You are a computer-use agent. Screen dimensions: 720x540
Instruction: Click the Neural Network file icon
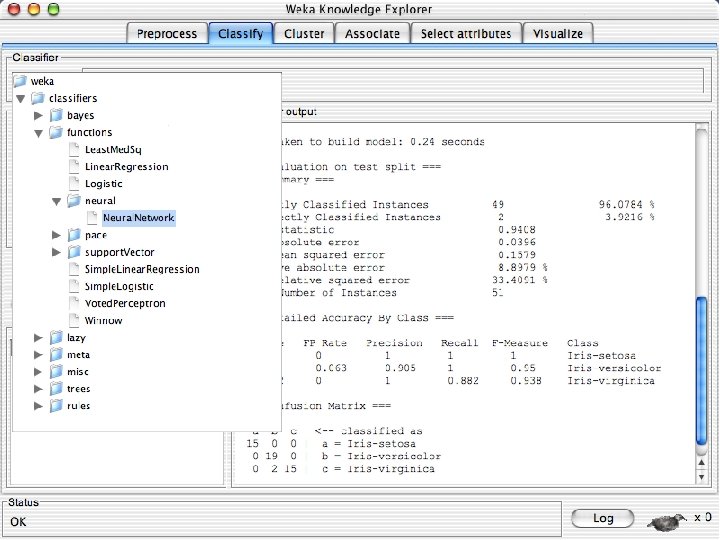point(92,218)
